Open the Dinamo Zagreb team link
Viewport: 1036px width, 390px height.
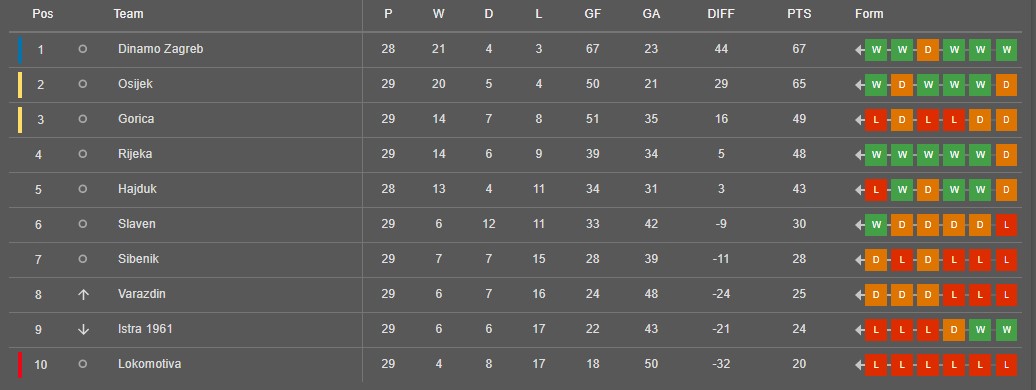161,49
